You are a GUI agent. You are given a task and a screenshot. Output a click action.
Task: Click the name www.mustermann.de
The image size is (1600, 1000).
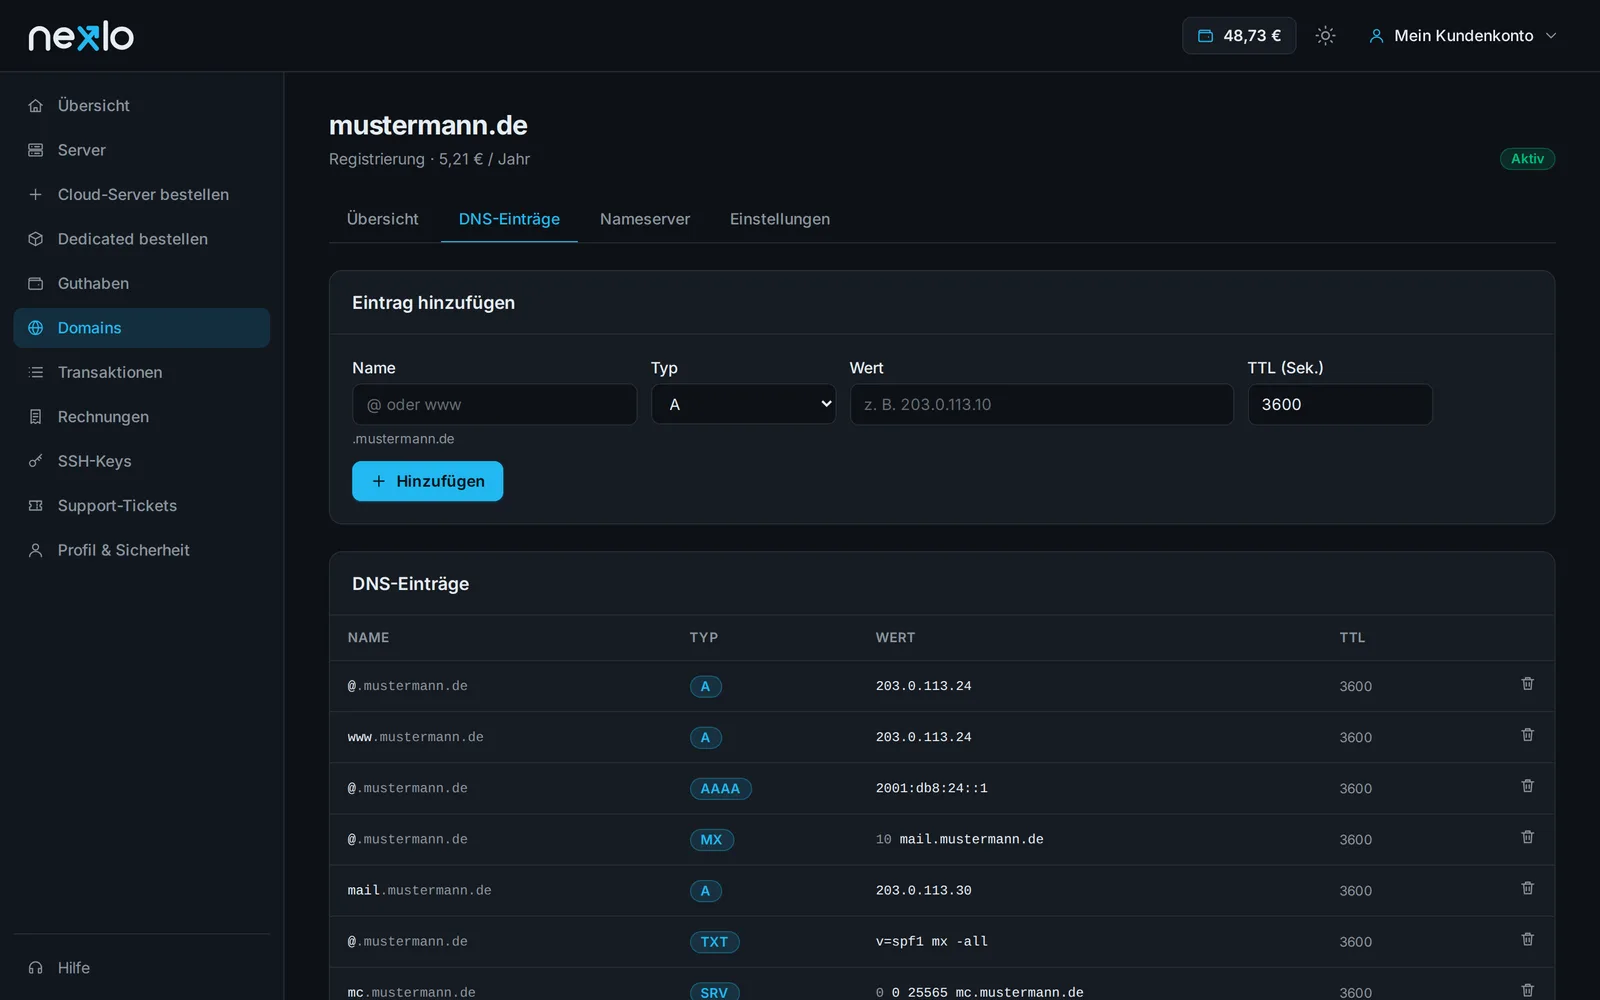point(415,738)
